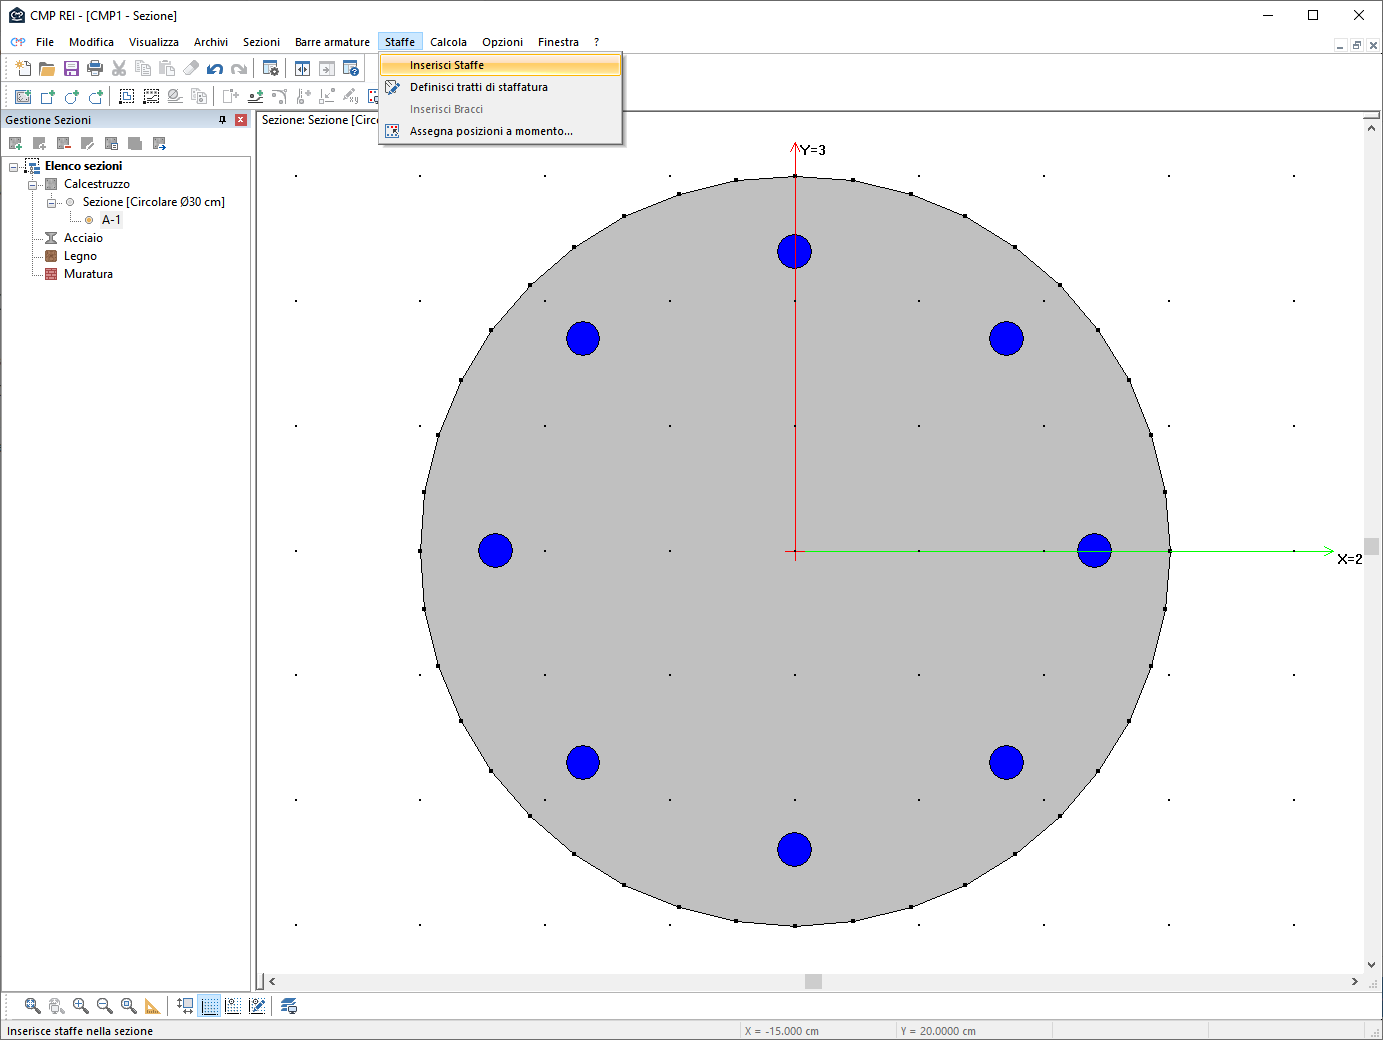Click the add generic section icon

click(x=23, y=96)
